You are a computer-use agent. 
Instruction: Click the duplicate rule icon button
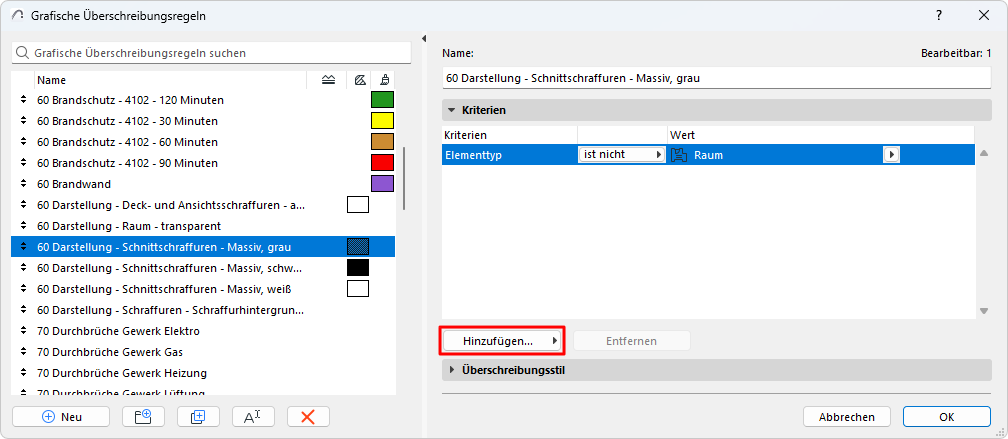click(198, 417)
